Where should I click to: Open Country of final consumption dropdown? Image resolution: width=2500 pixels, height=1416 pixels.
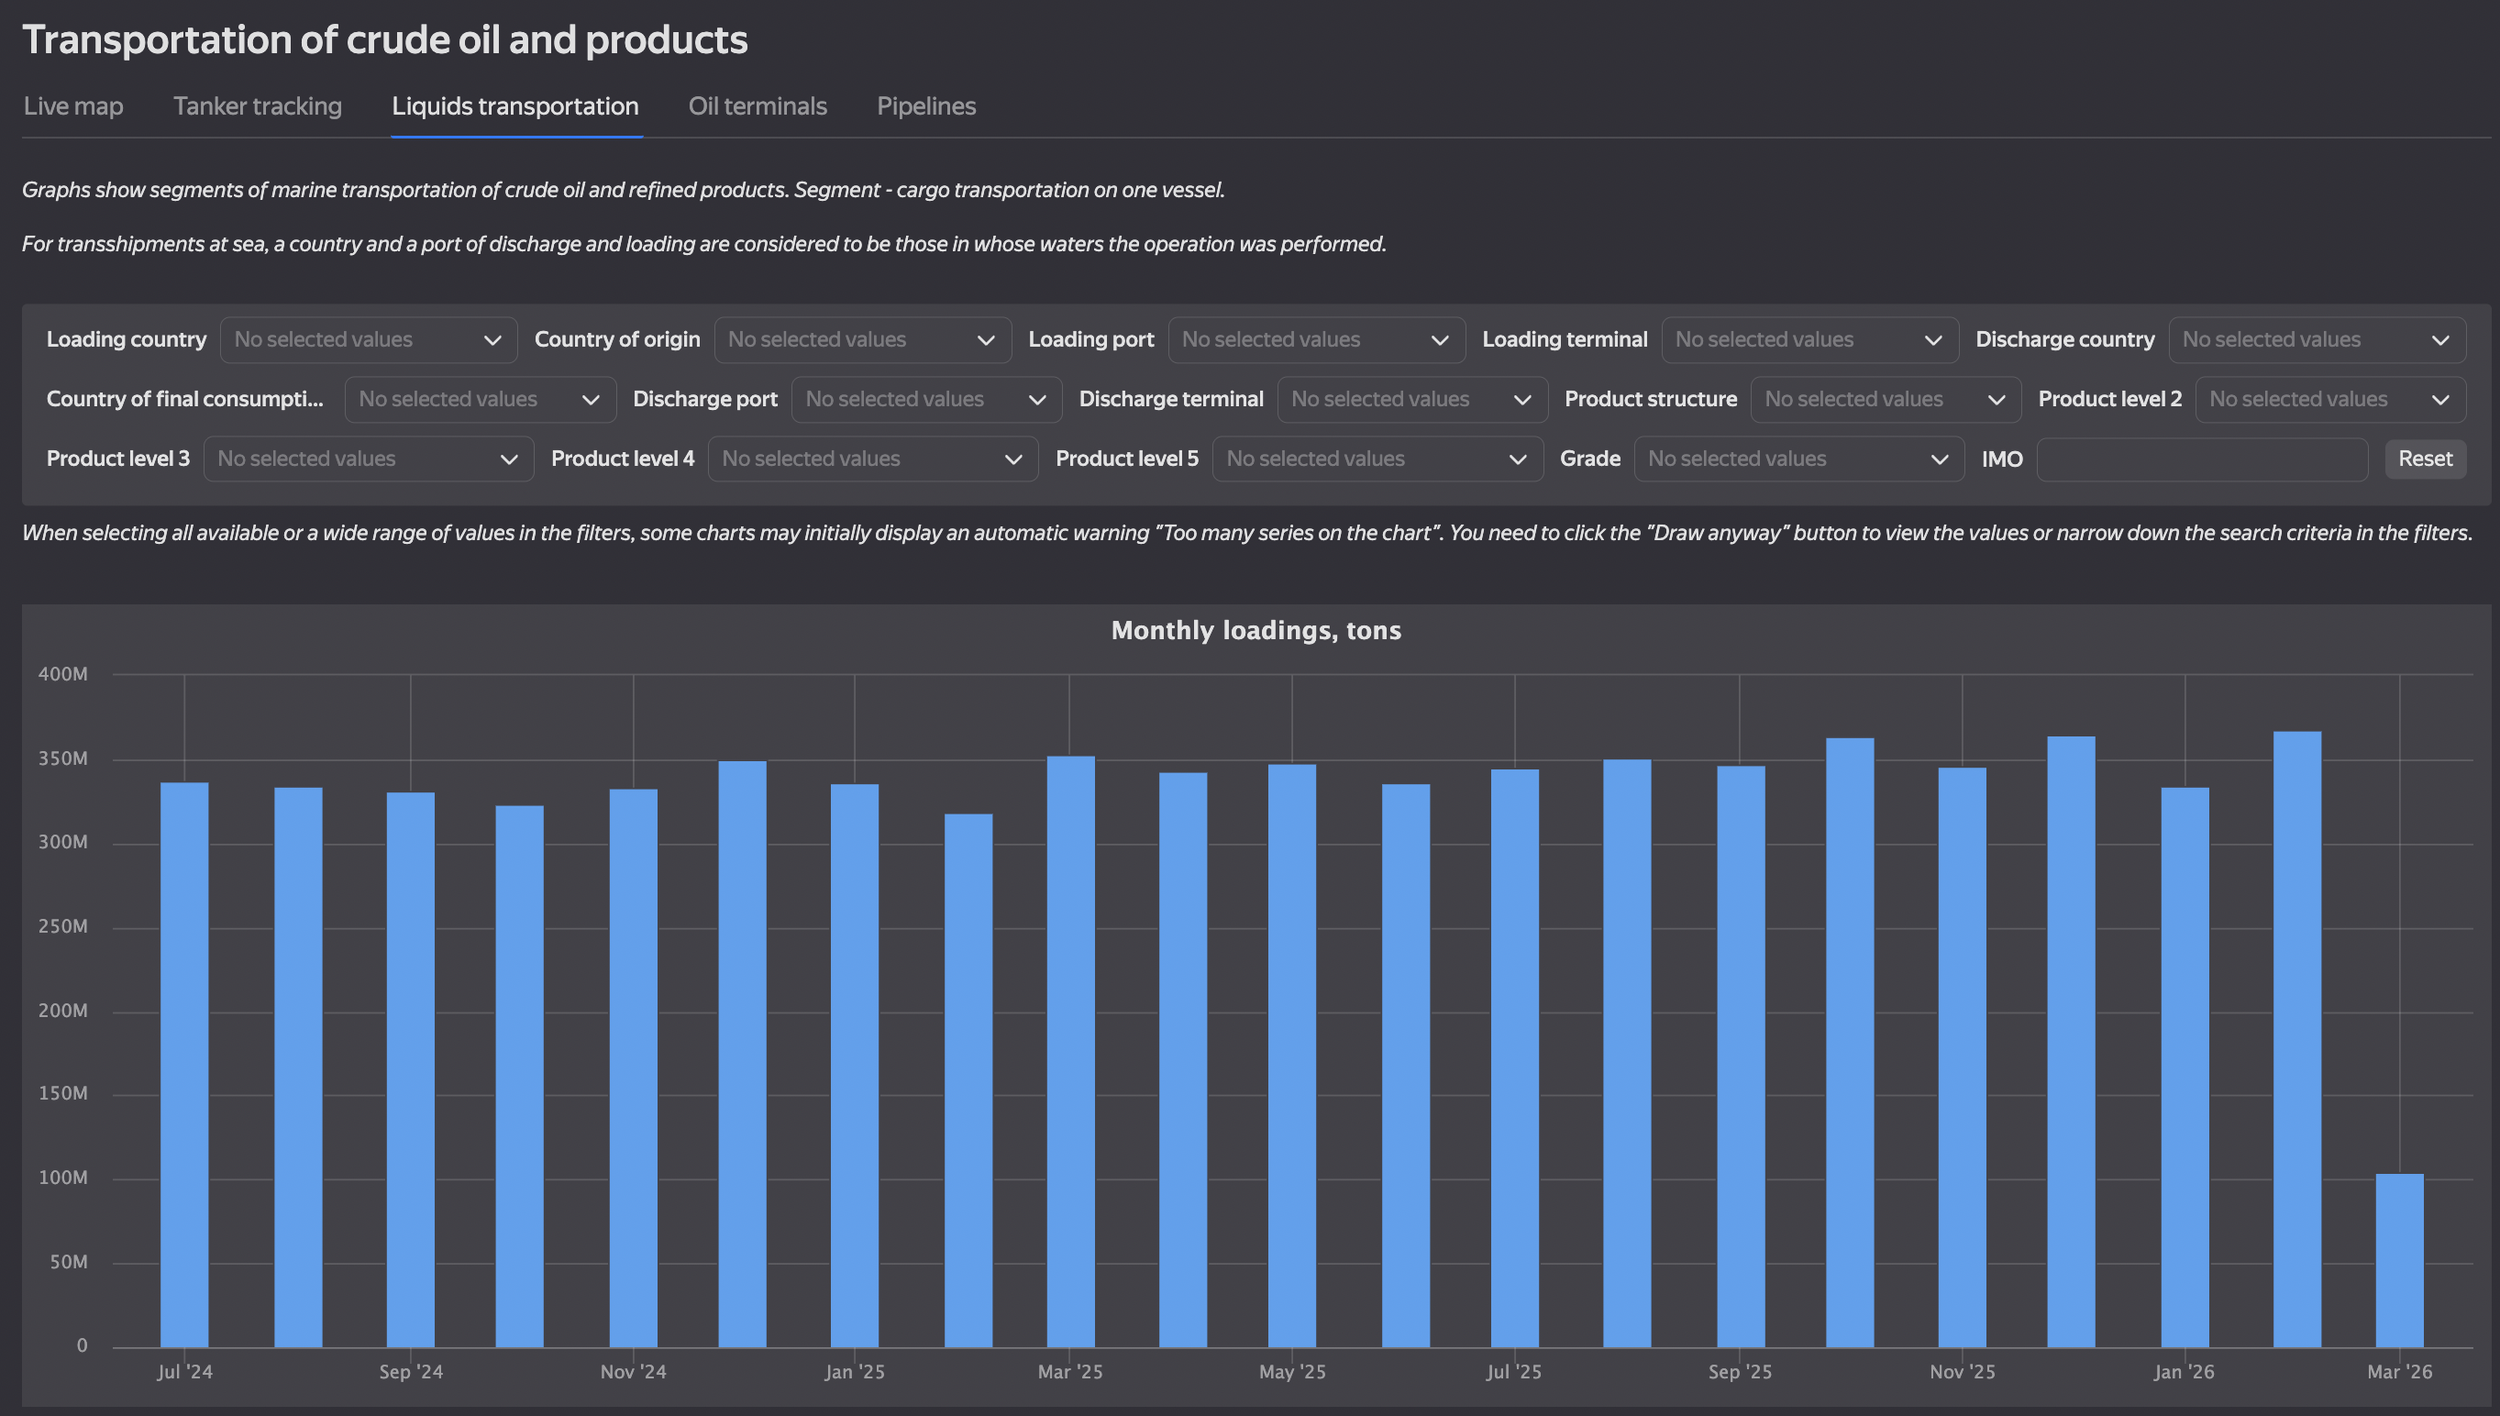point(479,400)
